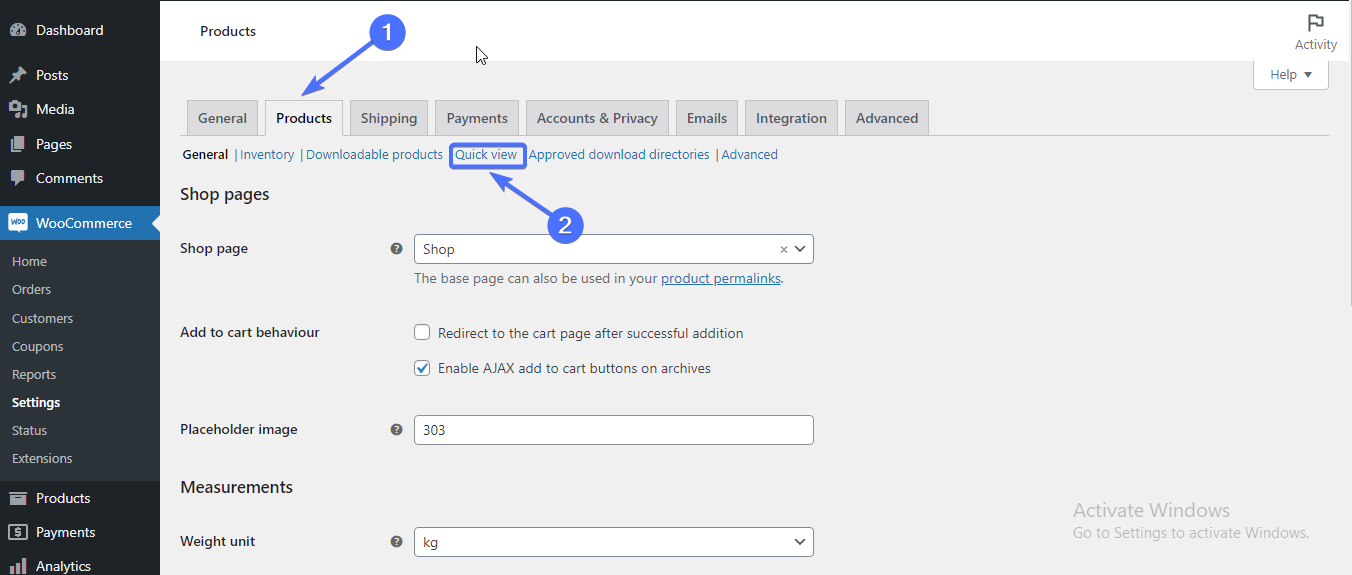Click the Placeholder image input field
The width and height of the screenshot is (1352, 575).
[x=613, y=430]
